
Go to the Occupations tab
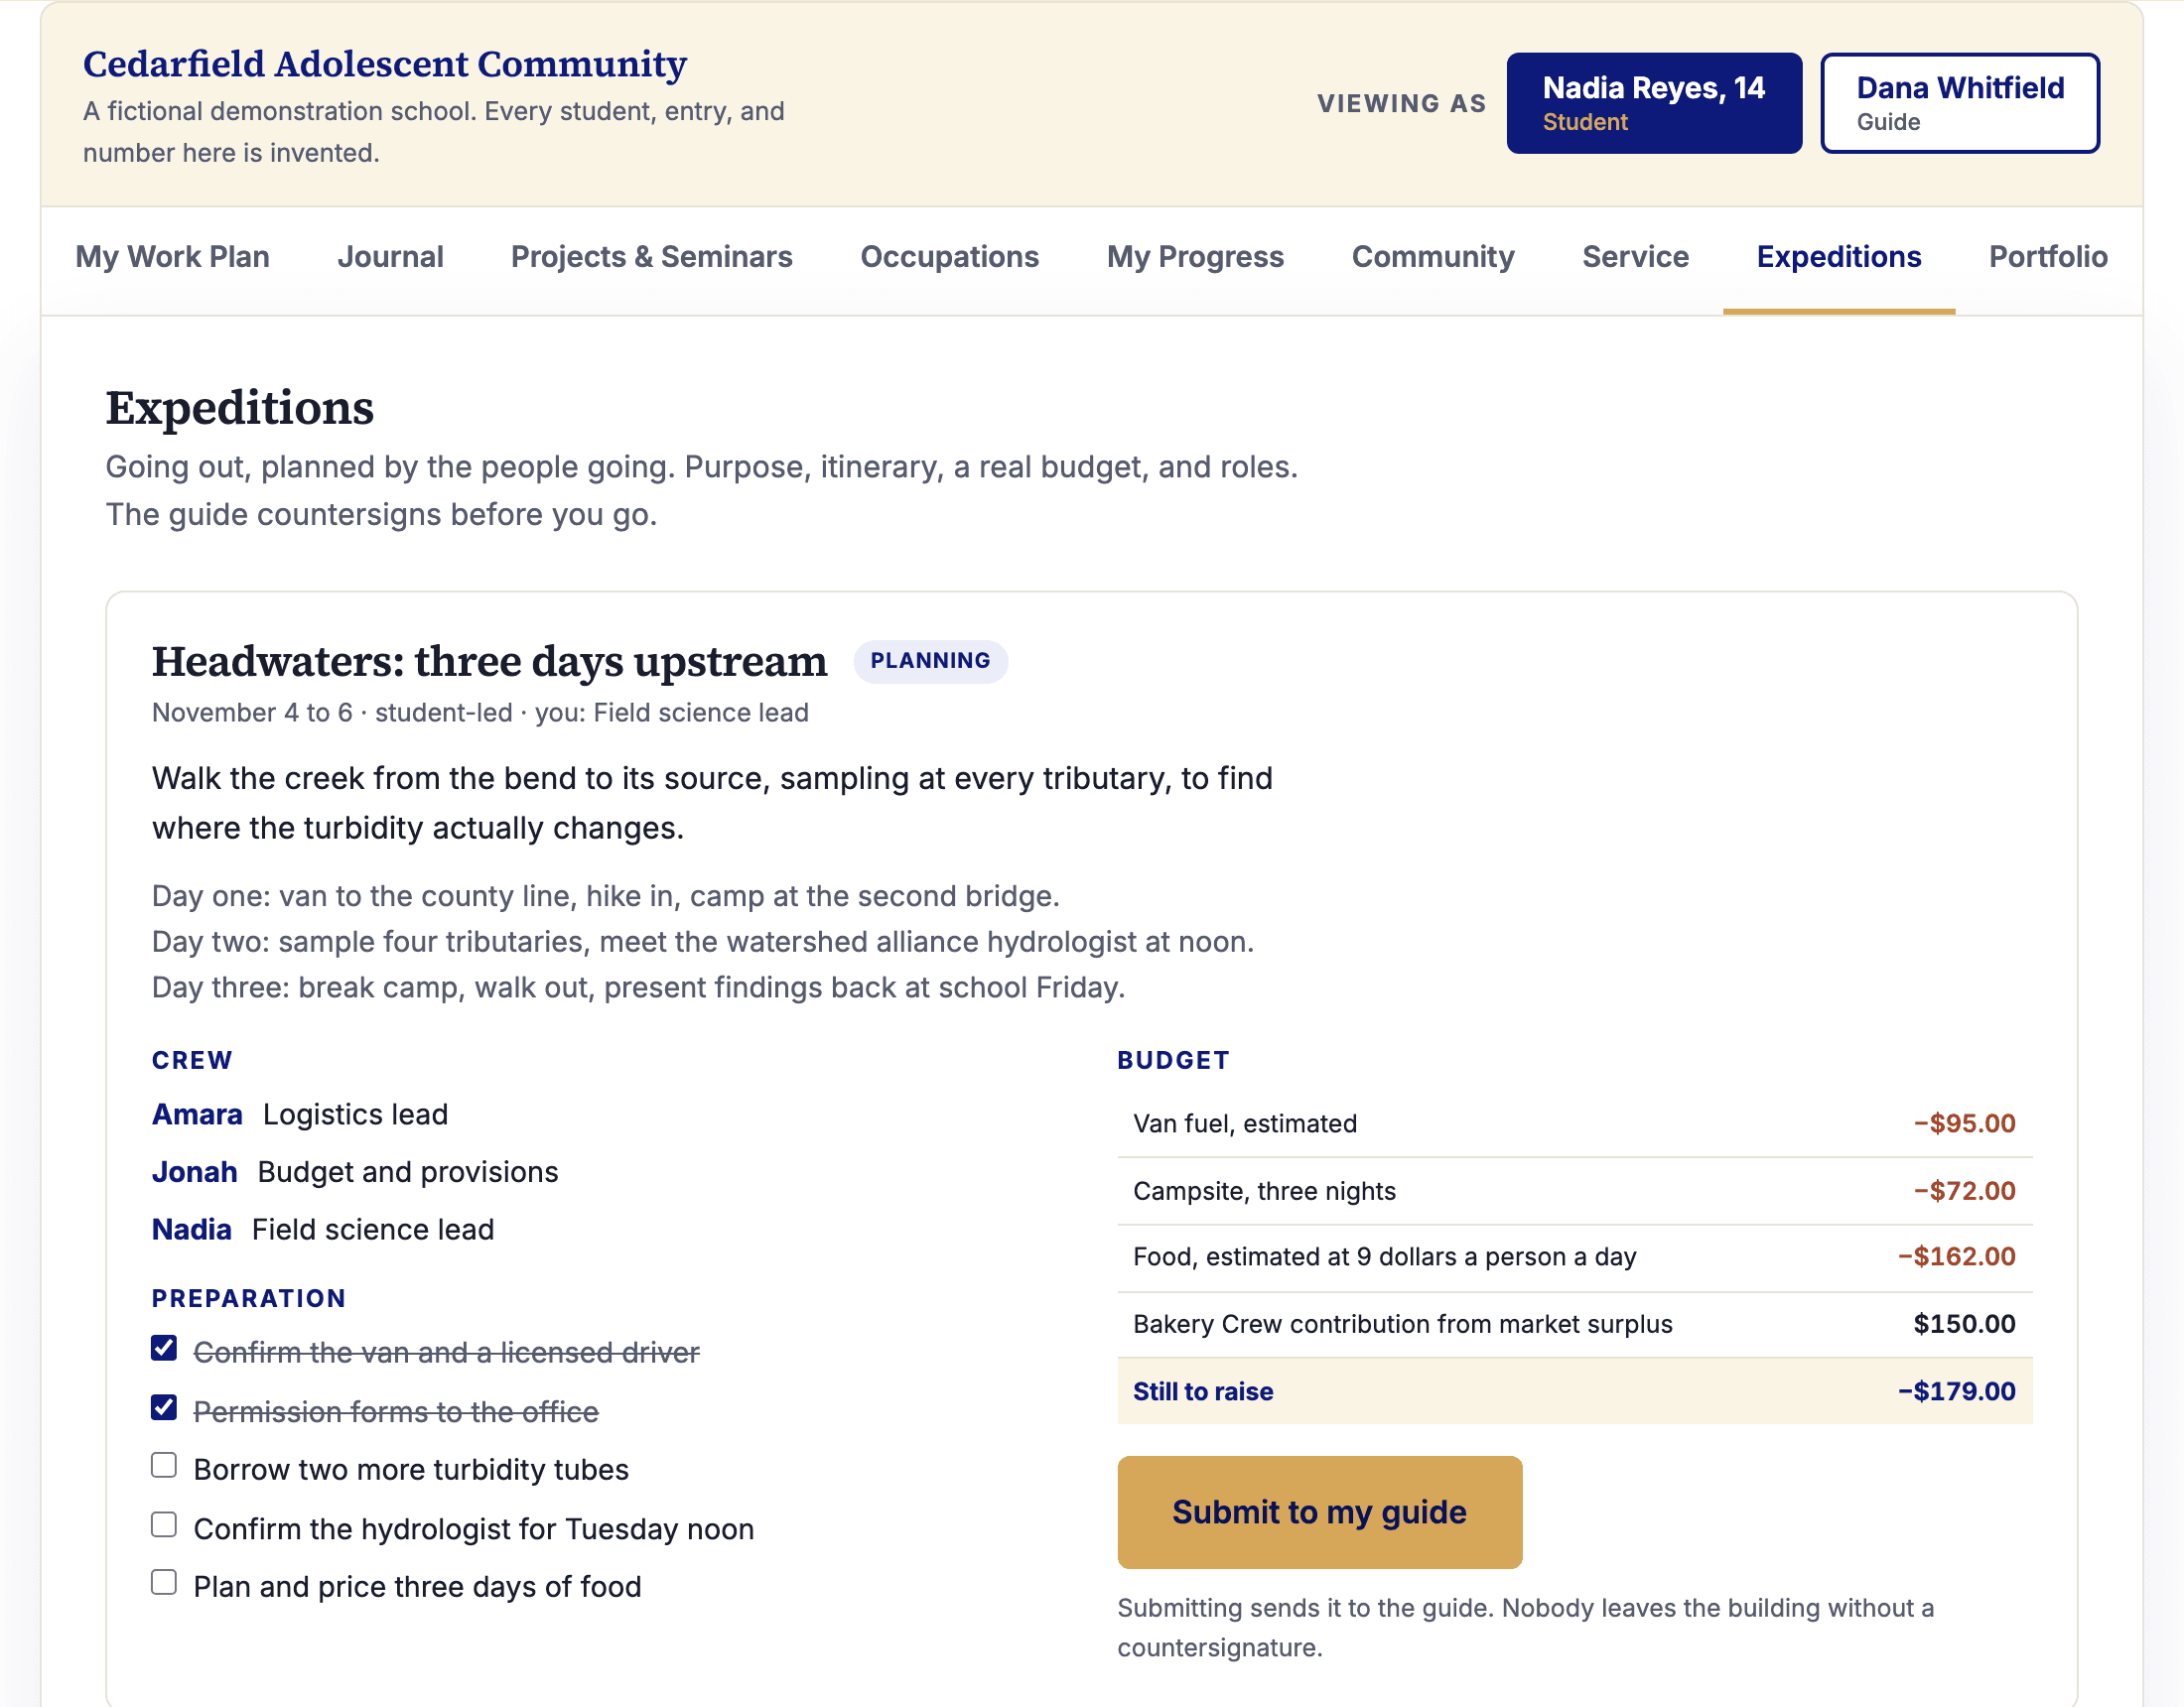point(949,257)
